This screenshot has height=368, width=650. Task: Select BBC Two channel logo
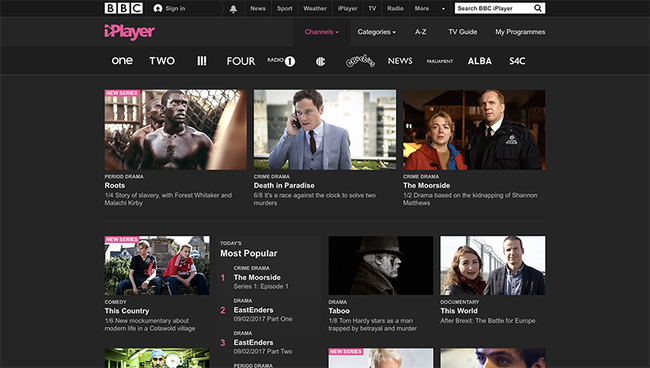(162, 61)
